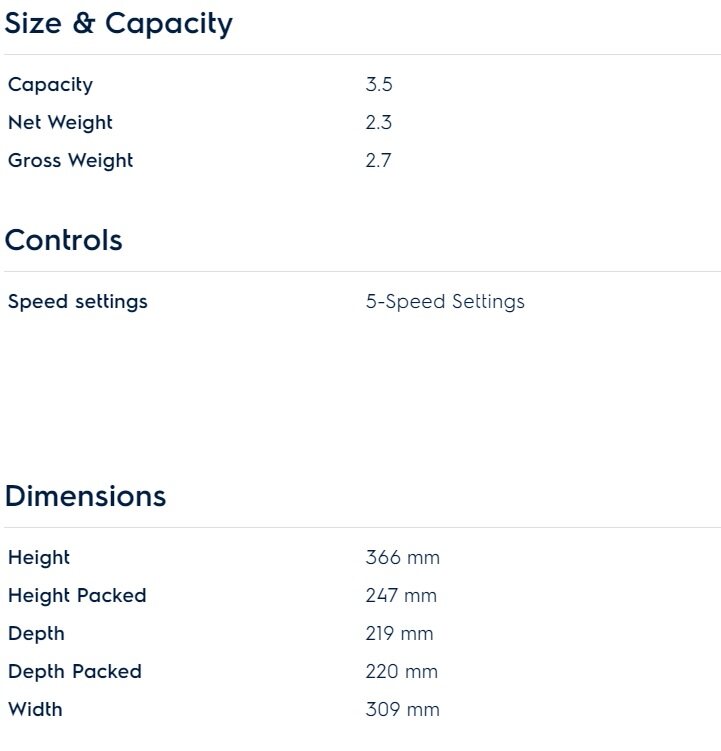Click the 2.7 gross weight value

coord(379,161)
